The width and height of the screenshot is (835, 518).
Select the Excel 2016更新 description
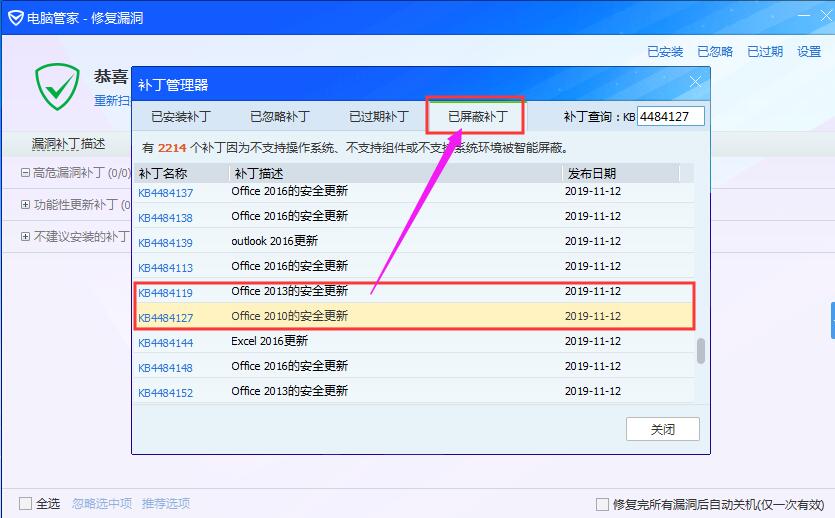point(269,341)
